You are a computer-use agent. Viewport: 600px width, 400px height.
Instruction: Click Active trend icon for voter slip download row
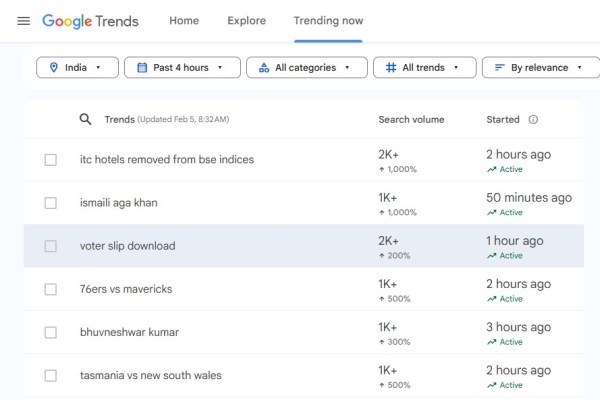(491, 256)
